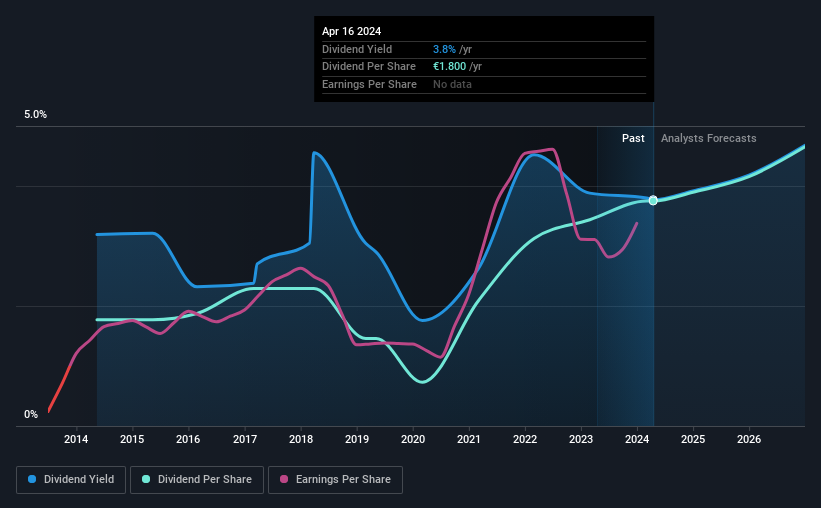The width and height of the screenshot is (821, 508).
Task: Click the 2014 x-axis label
Action: point(76,439)
